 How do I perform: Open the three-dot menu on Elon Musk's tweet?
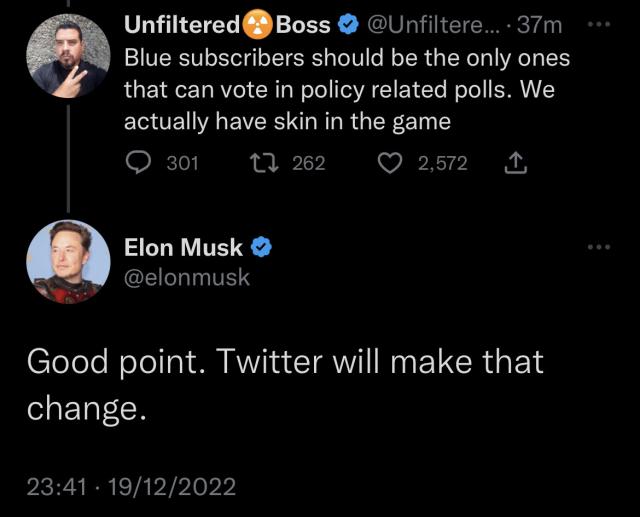click(598, 246)
